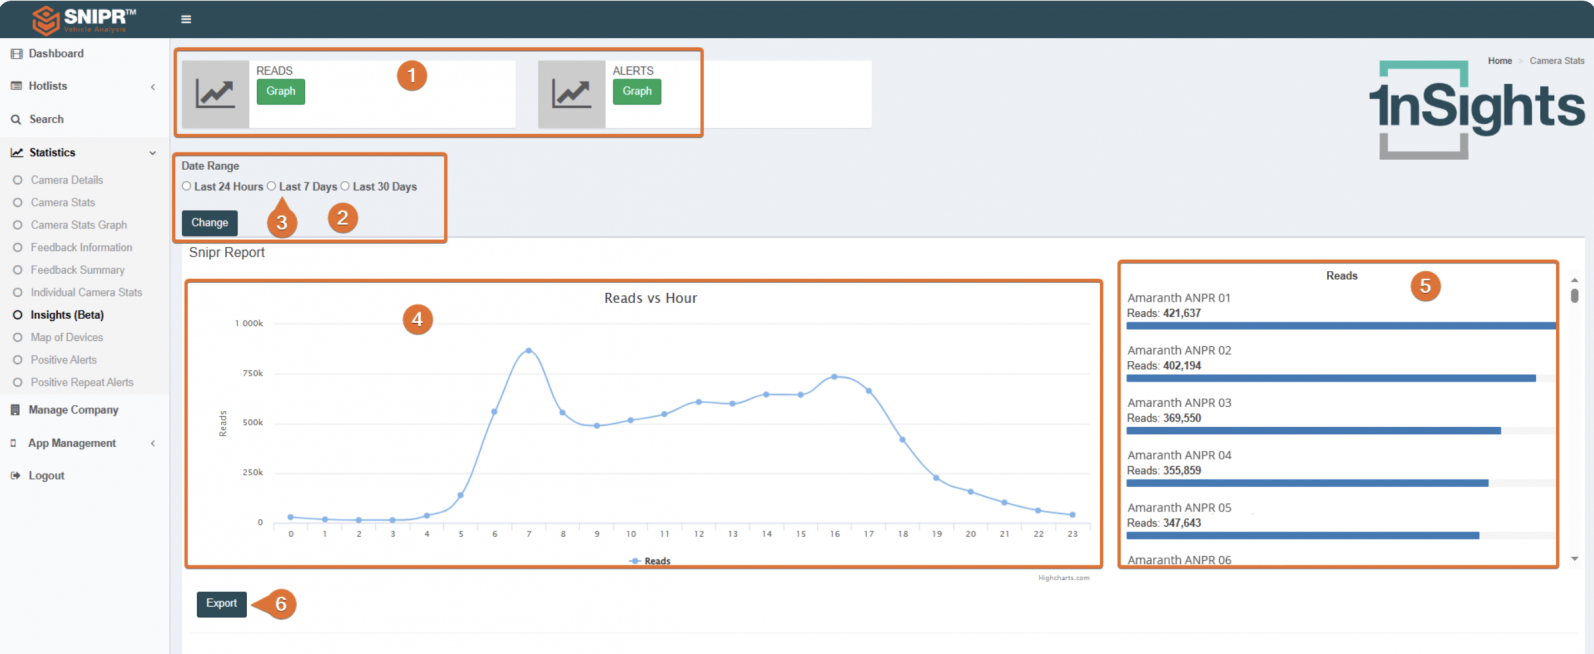Click the Reads list scrollbar down arrow

[x=1575, y=559]
